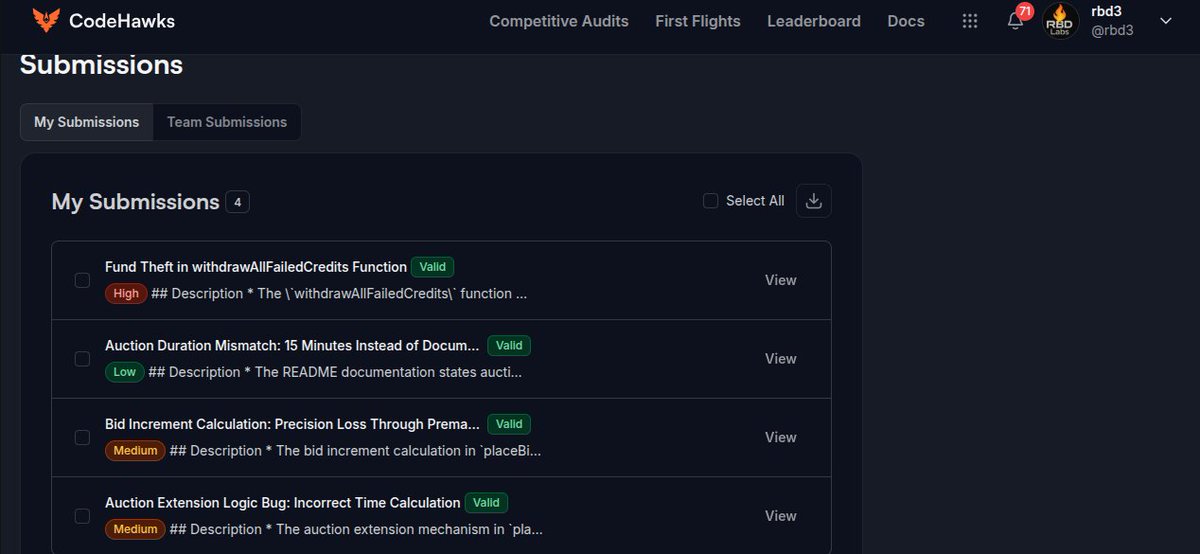Check the Auction Extension Logic Bug checkbox

pyautogui.click(x=82, y=516)
